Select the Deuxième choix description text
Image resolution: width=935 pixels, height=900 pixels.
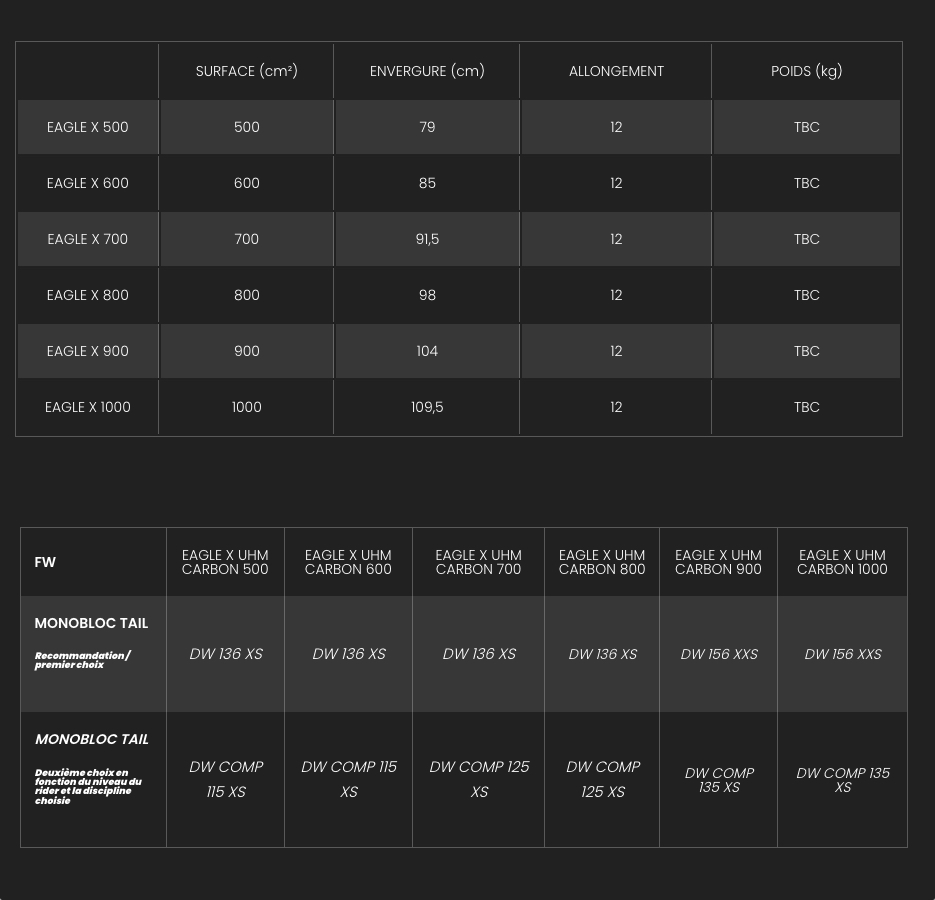88,786
